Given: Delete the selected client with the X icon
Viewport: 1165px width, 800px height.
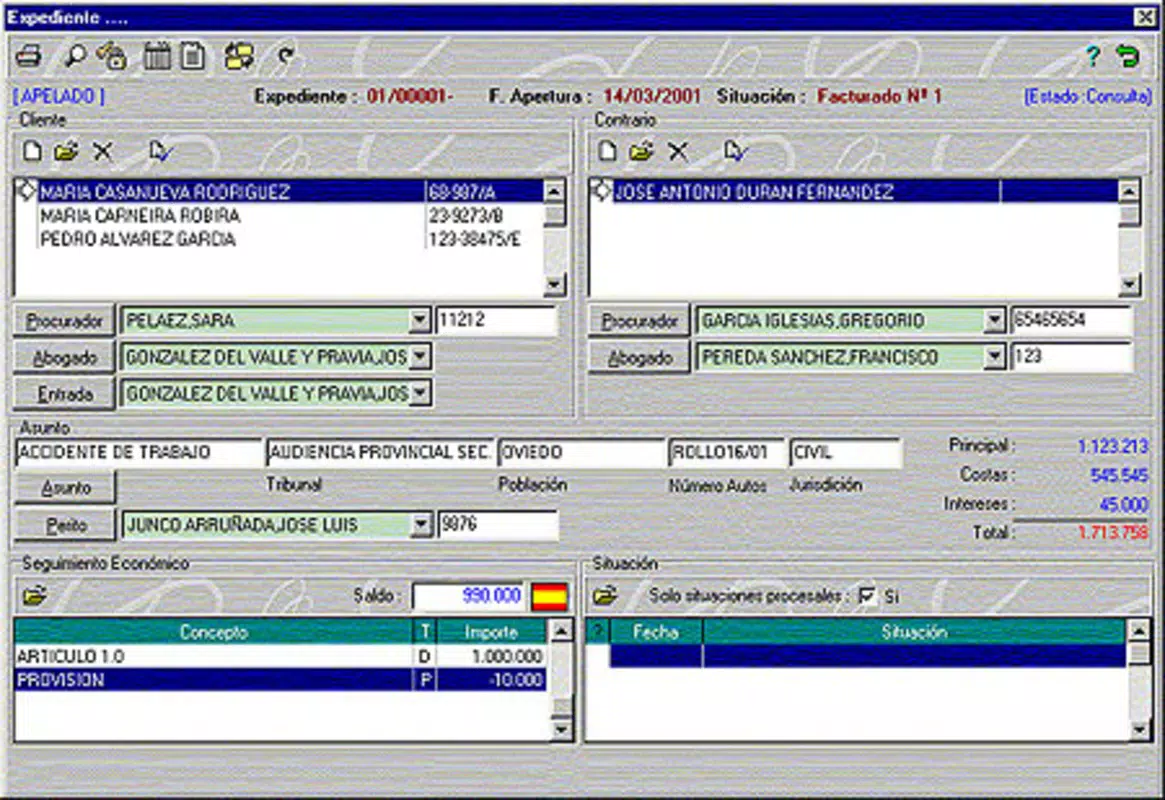Looking at the screenshot, I should pyautogui.click(x=103, y=152).
